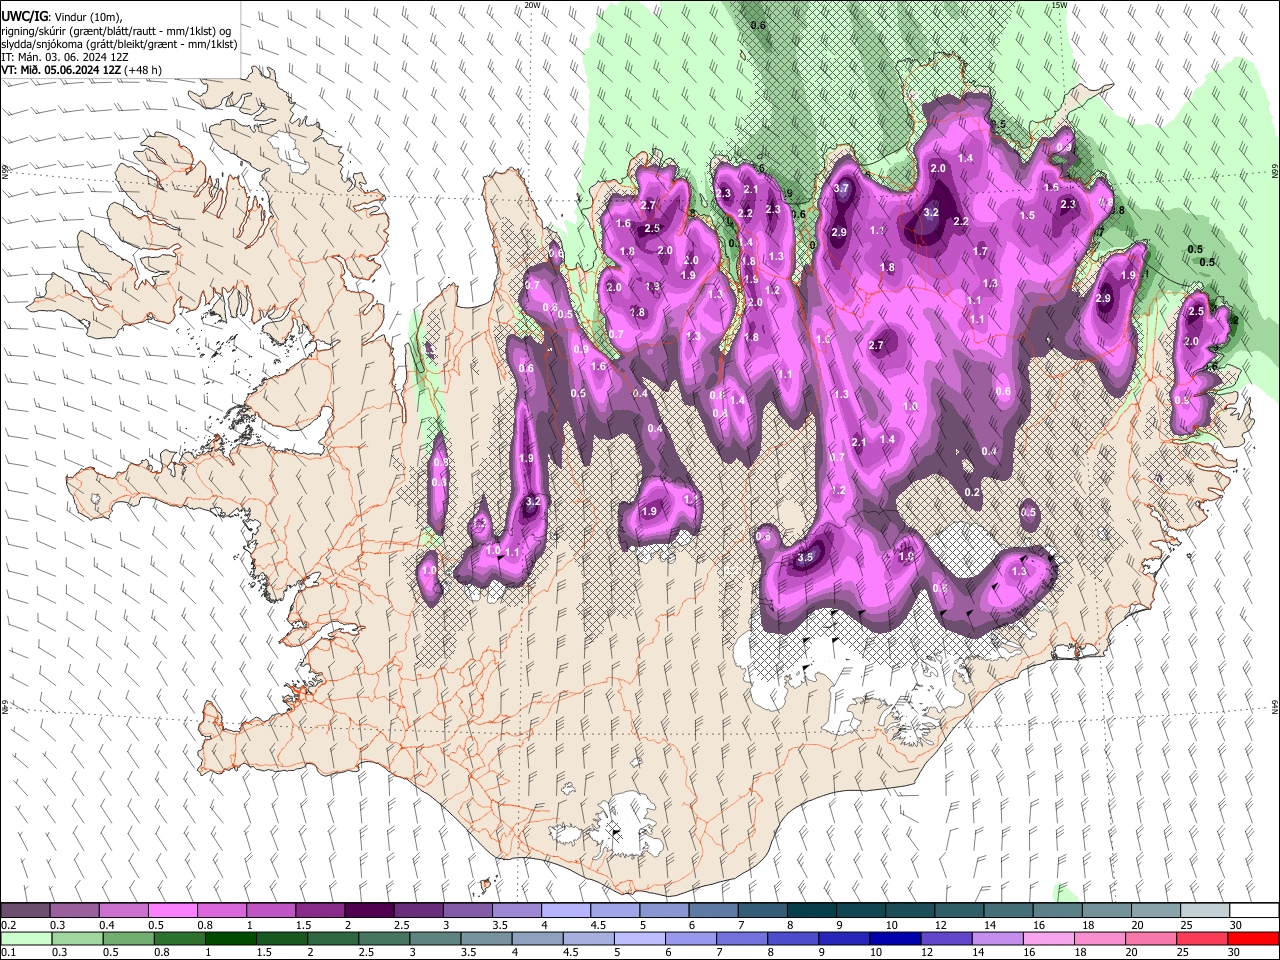Screen dimensions: 1280x960
Task: Select deep blue rain swatch between 10 and 12
Action: [x=894, y=939]
